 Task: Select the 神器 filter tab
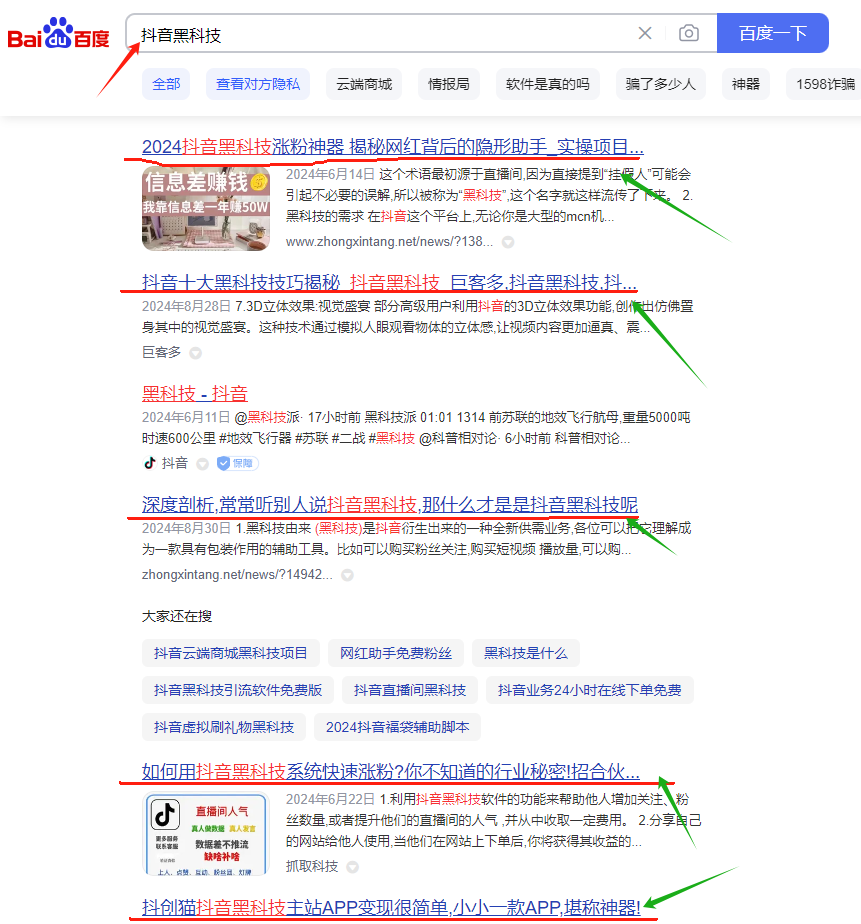pos(745,84)
